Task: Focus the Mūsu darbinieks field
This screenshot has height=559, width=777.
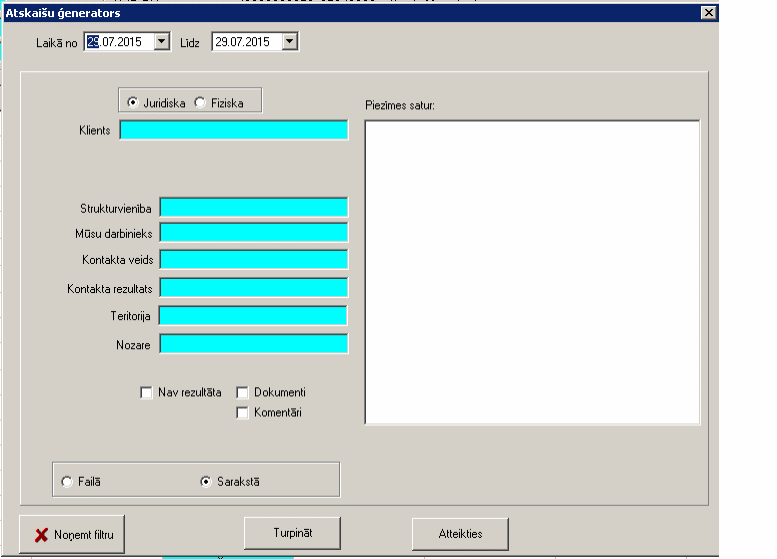Action: 254,232
